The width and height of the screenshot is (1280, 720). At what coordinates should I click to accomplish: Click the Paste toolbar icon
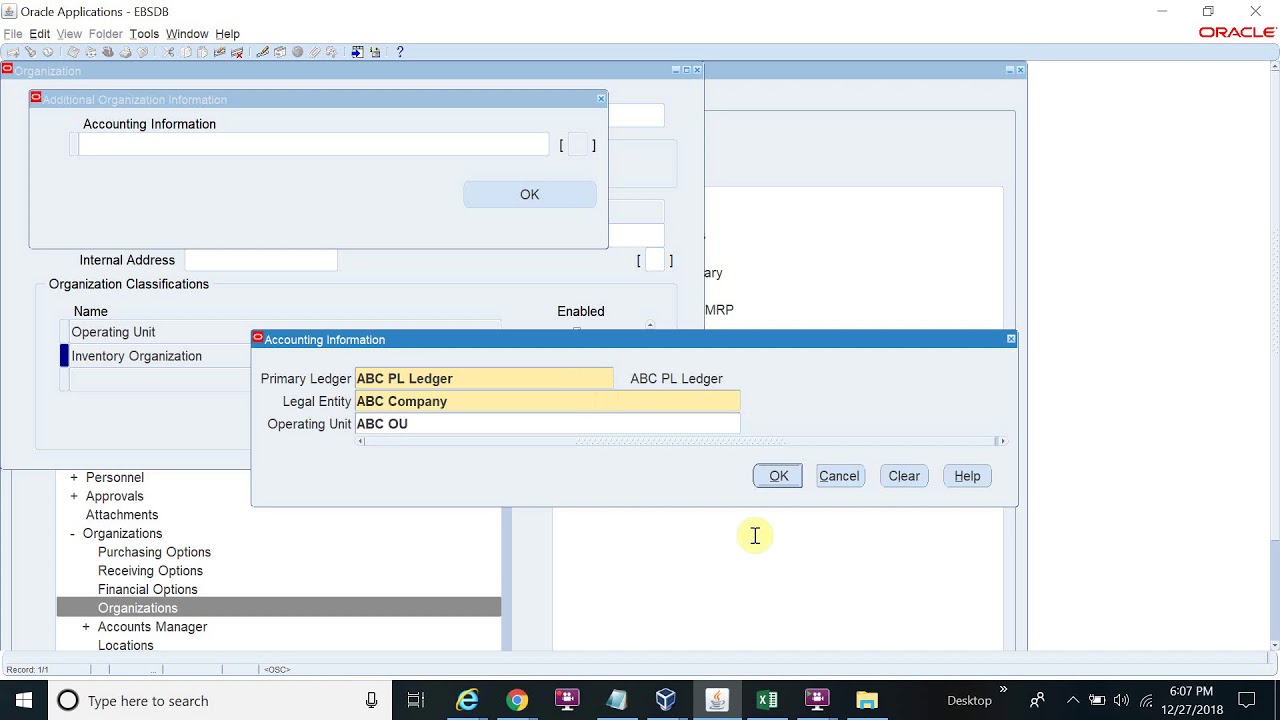202,52
